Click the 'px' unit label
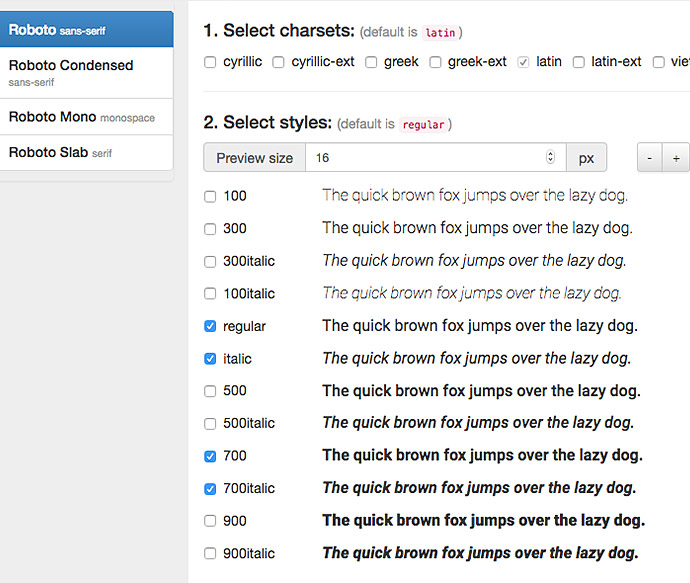Image resolution: width=690 pixels, height=583 pixels. pos(586,158)
